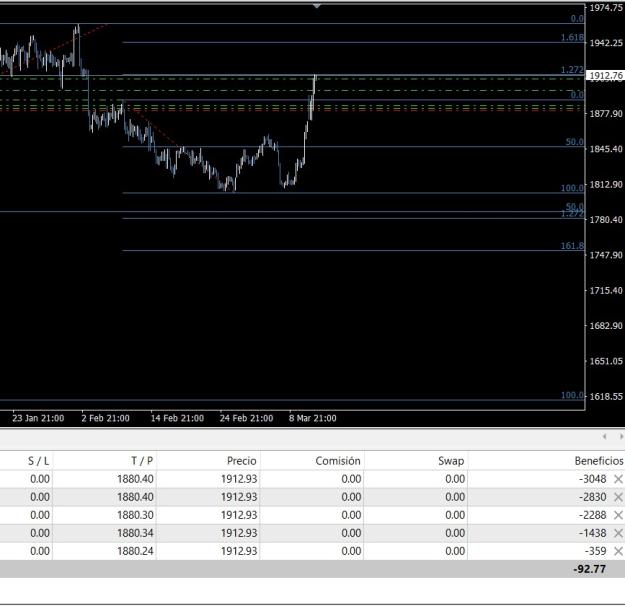625x606 pixels.
Task: Select the 1880.34 take profit cell
Action: 135,533
